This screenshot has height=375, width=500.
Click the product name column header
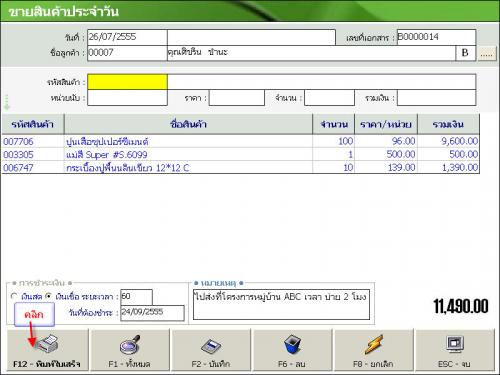[188, 124]
